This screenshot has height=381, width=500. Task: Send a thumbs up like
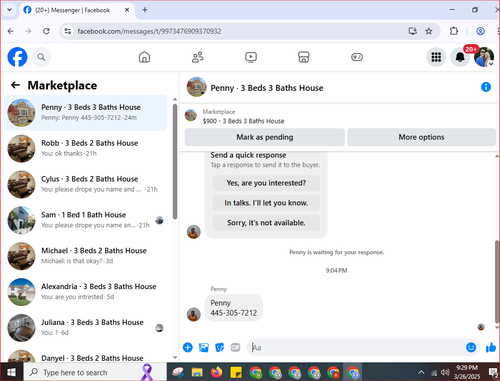click(x=491, y=347)
